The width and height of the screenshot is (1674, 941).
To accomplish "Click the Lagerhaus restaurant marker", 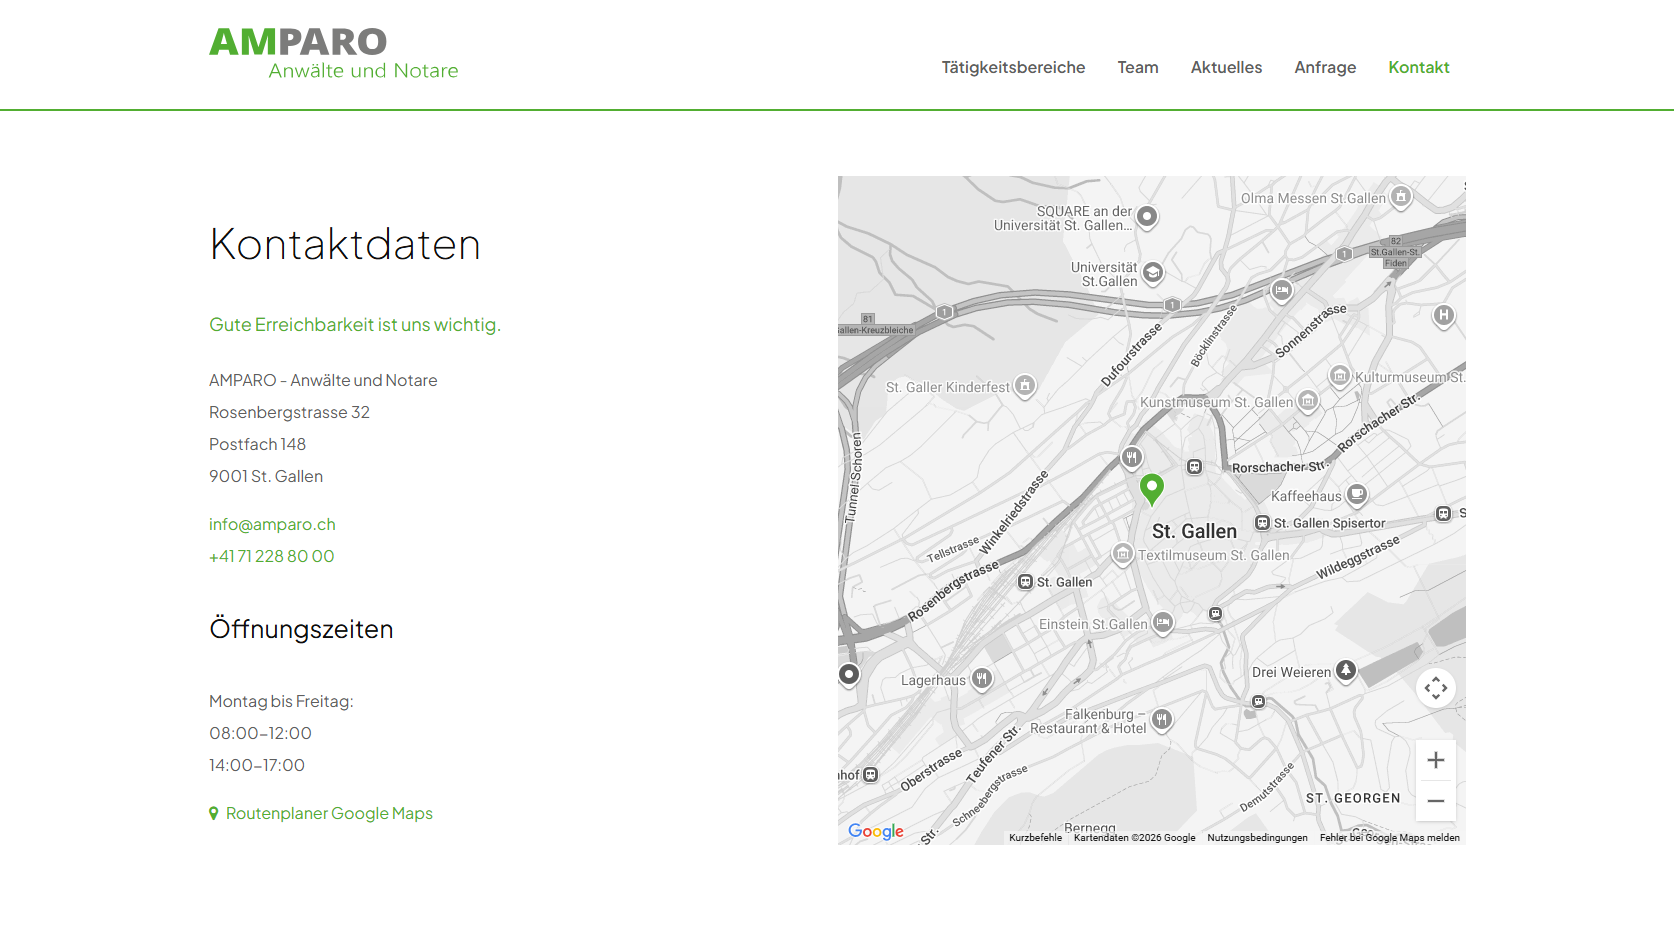I will click(982, 679).
